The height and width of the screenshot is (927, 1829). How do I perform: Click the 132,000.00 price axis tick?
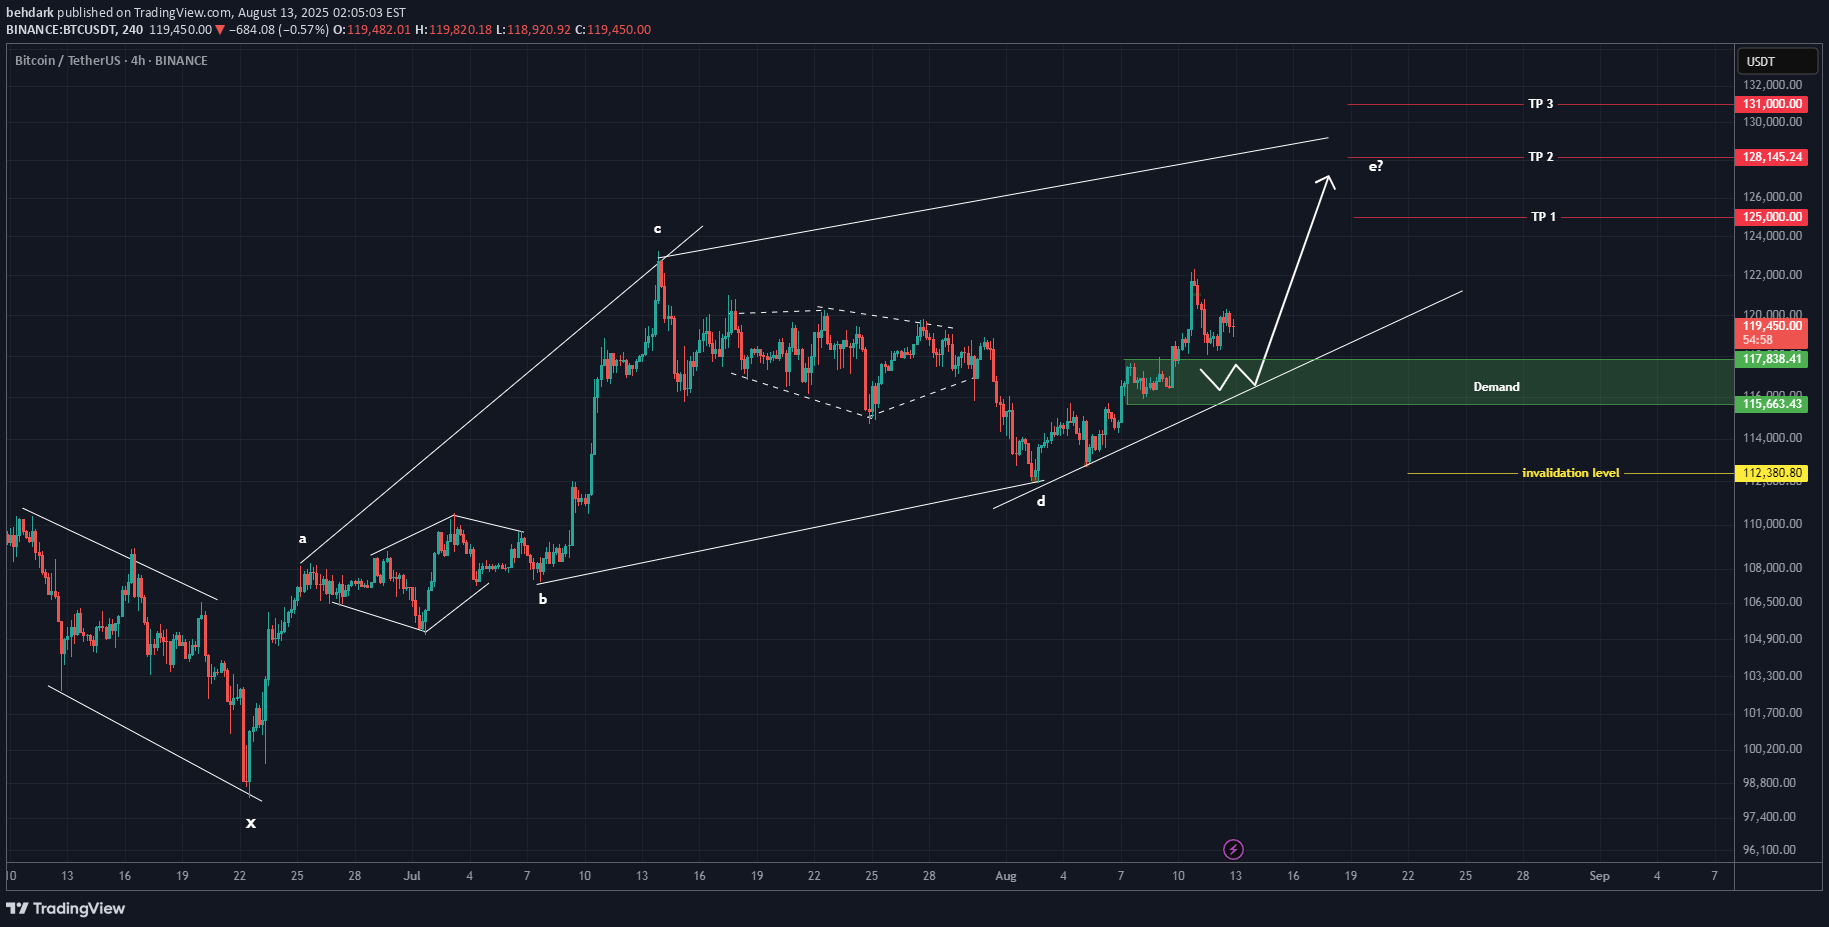click(x=1772, y=85)
